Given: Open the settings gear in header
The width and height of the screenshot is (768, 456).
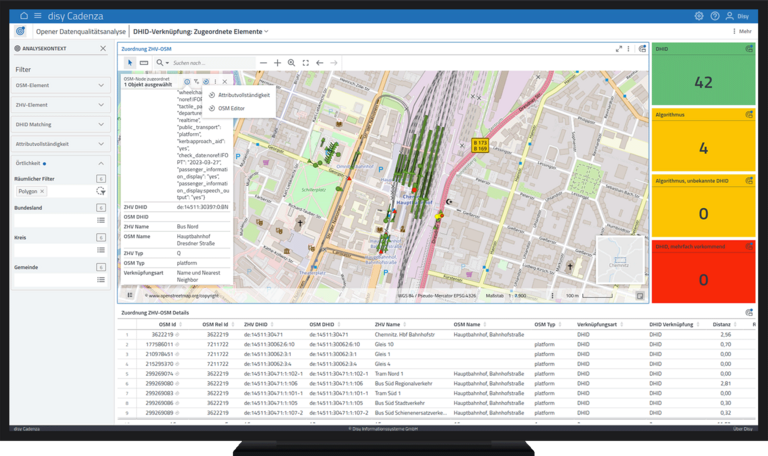Looking at the screenshot, I should [699, 16].
